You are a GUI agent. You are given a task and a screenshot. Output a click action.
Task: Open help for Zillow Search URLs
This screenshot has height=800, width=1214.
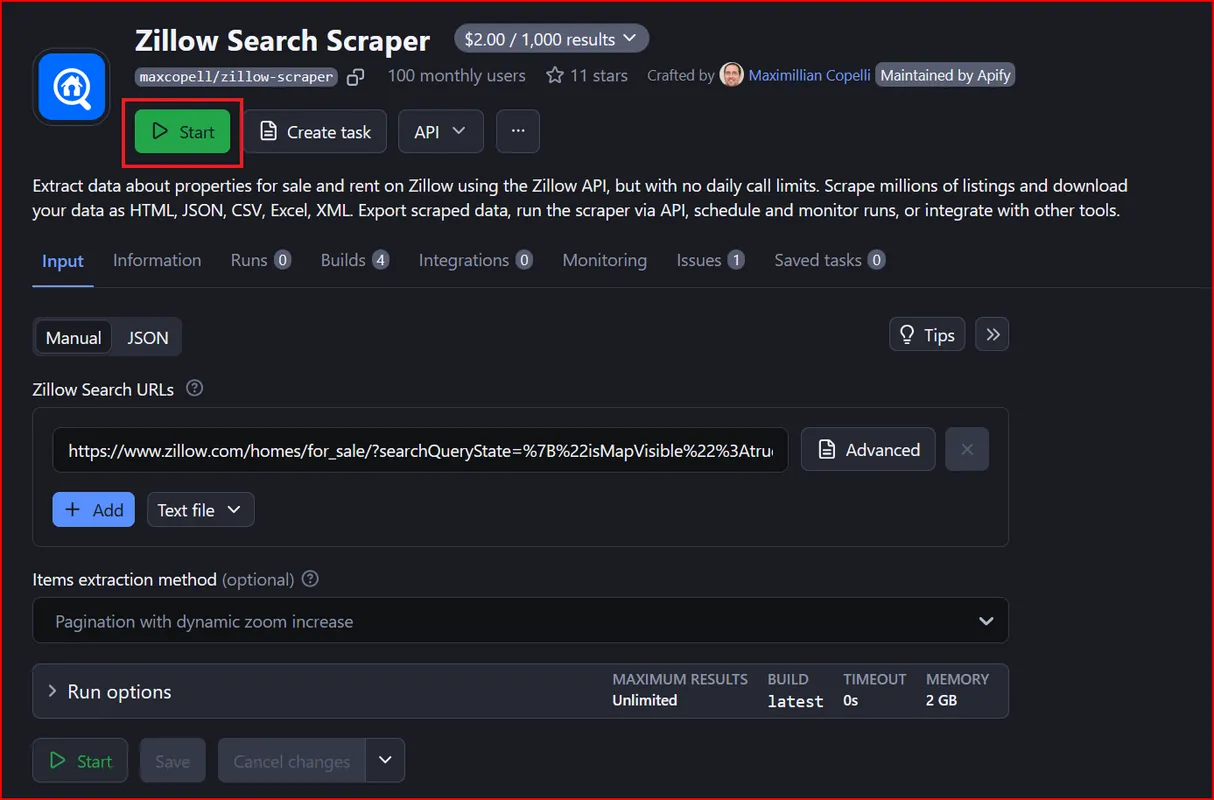pyautogui.click(x=195, y=388)
